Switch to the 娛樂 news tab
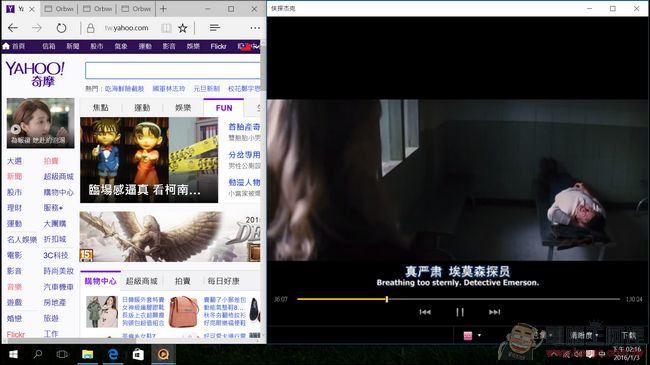The width and height of the screenshot is (650, 365). (x=183, y=108)
